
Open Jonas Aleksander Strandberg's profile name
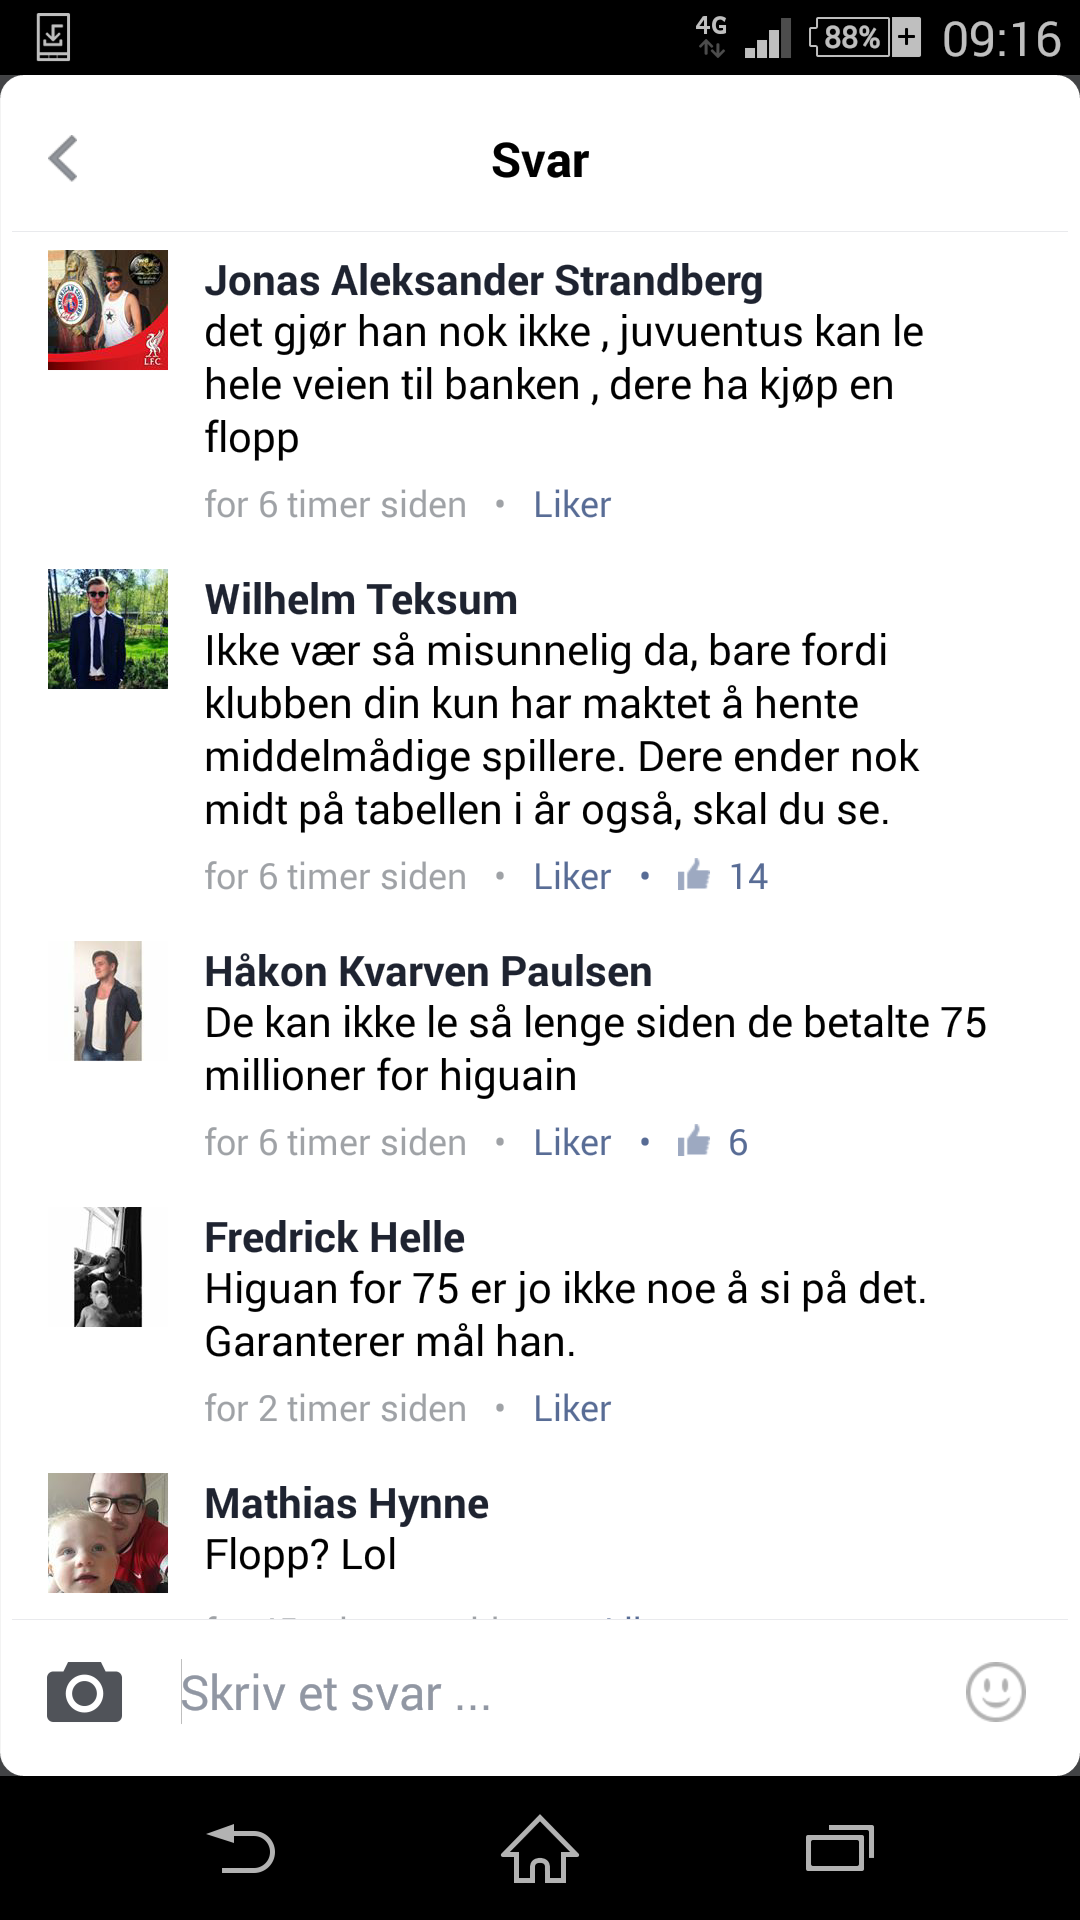[x=484, y=281]
